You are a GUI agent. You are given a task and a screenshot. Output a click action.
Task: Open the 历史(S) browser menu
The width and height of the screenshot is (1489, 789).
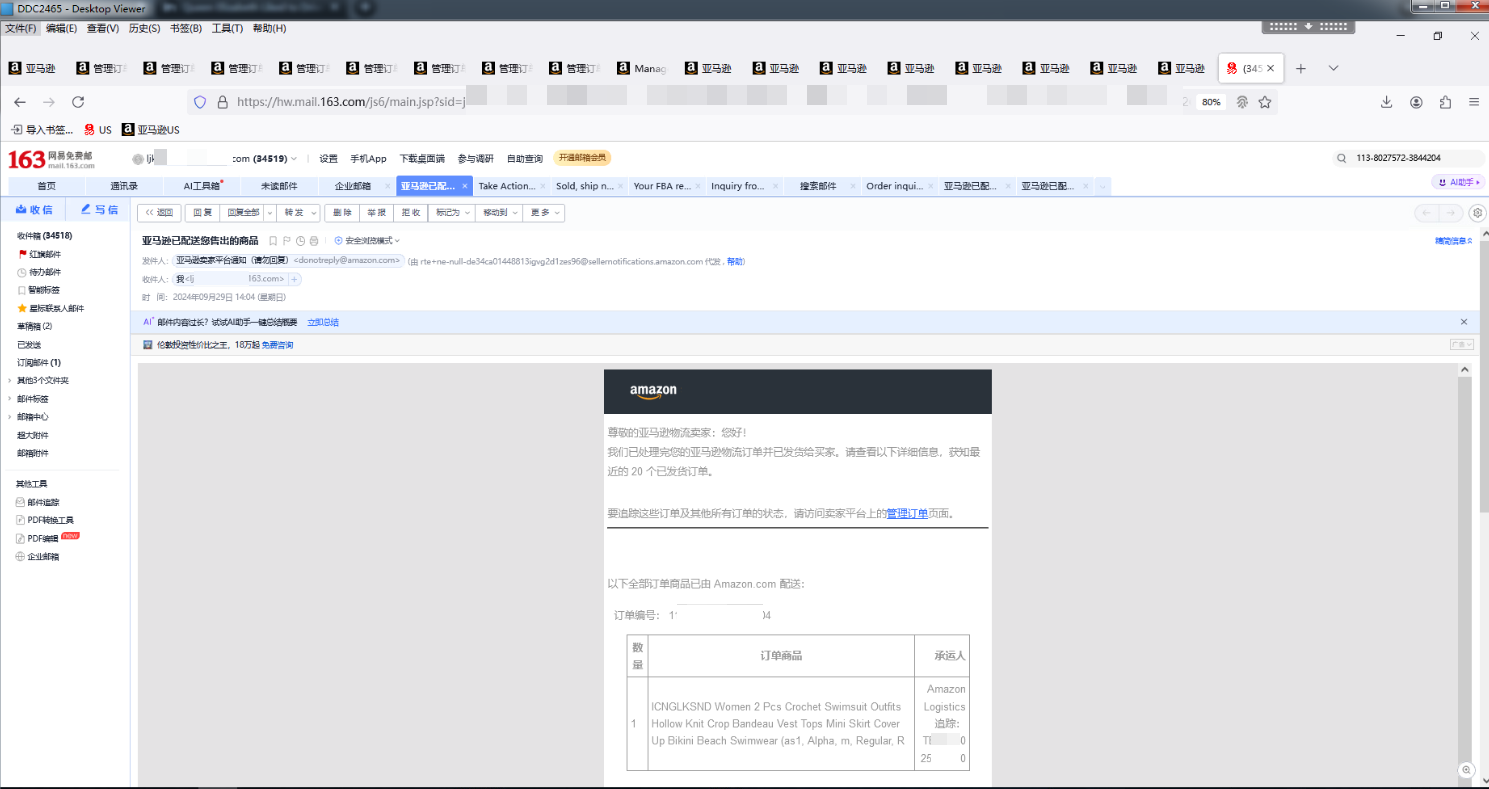[x=144, y=28]
